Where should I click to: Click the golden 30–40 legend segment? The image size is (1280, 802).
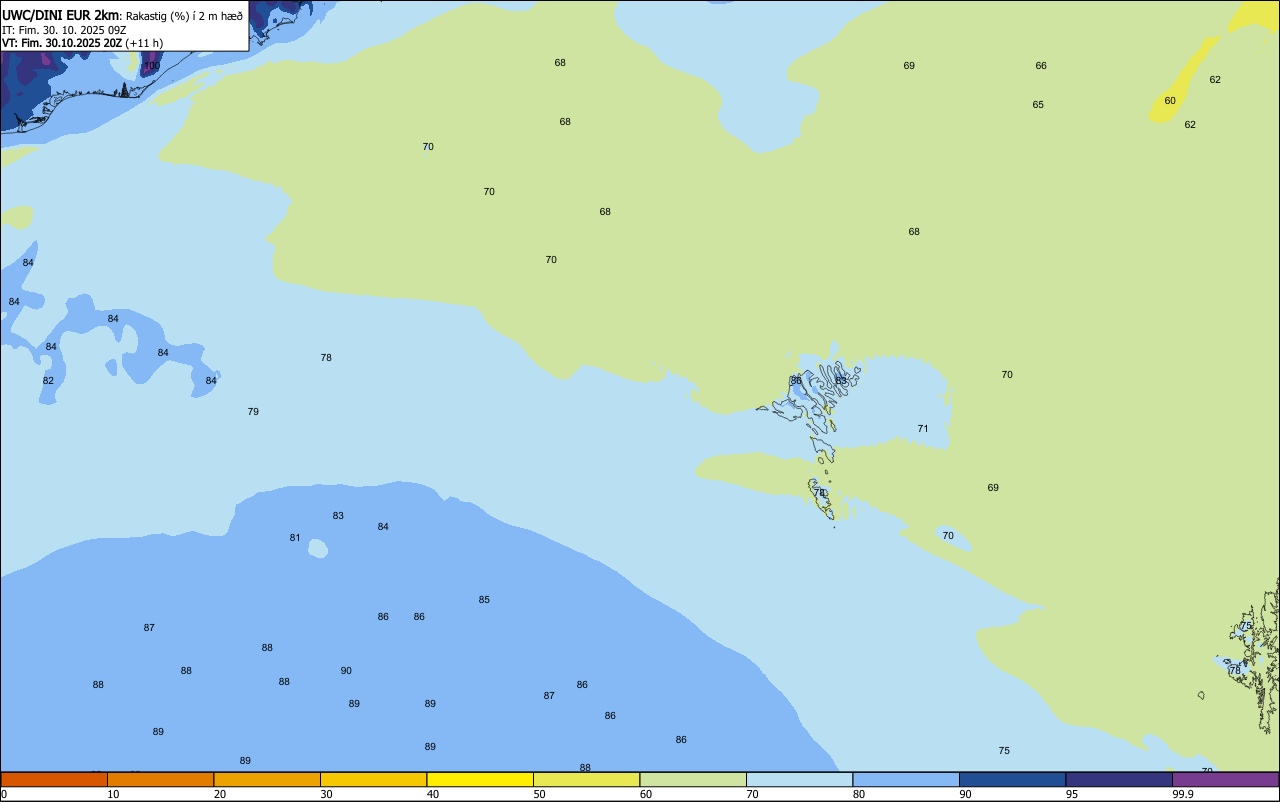tap(373, 779)
